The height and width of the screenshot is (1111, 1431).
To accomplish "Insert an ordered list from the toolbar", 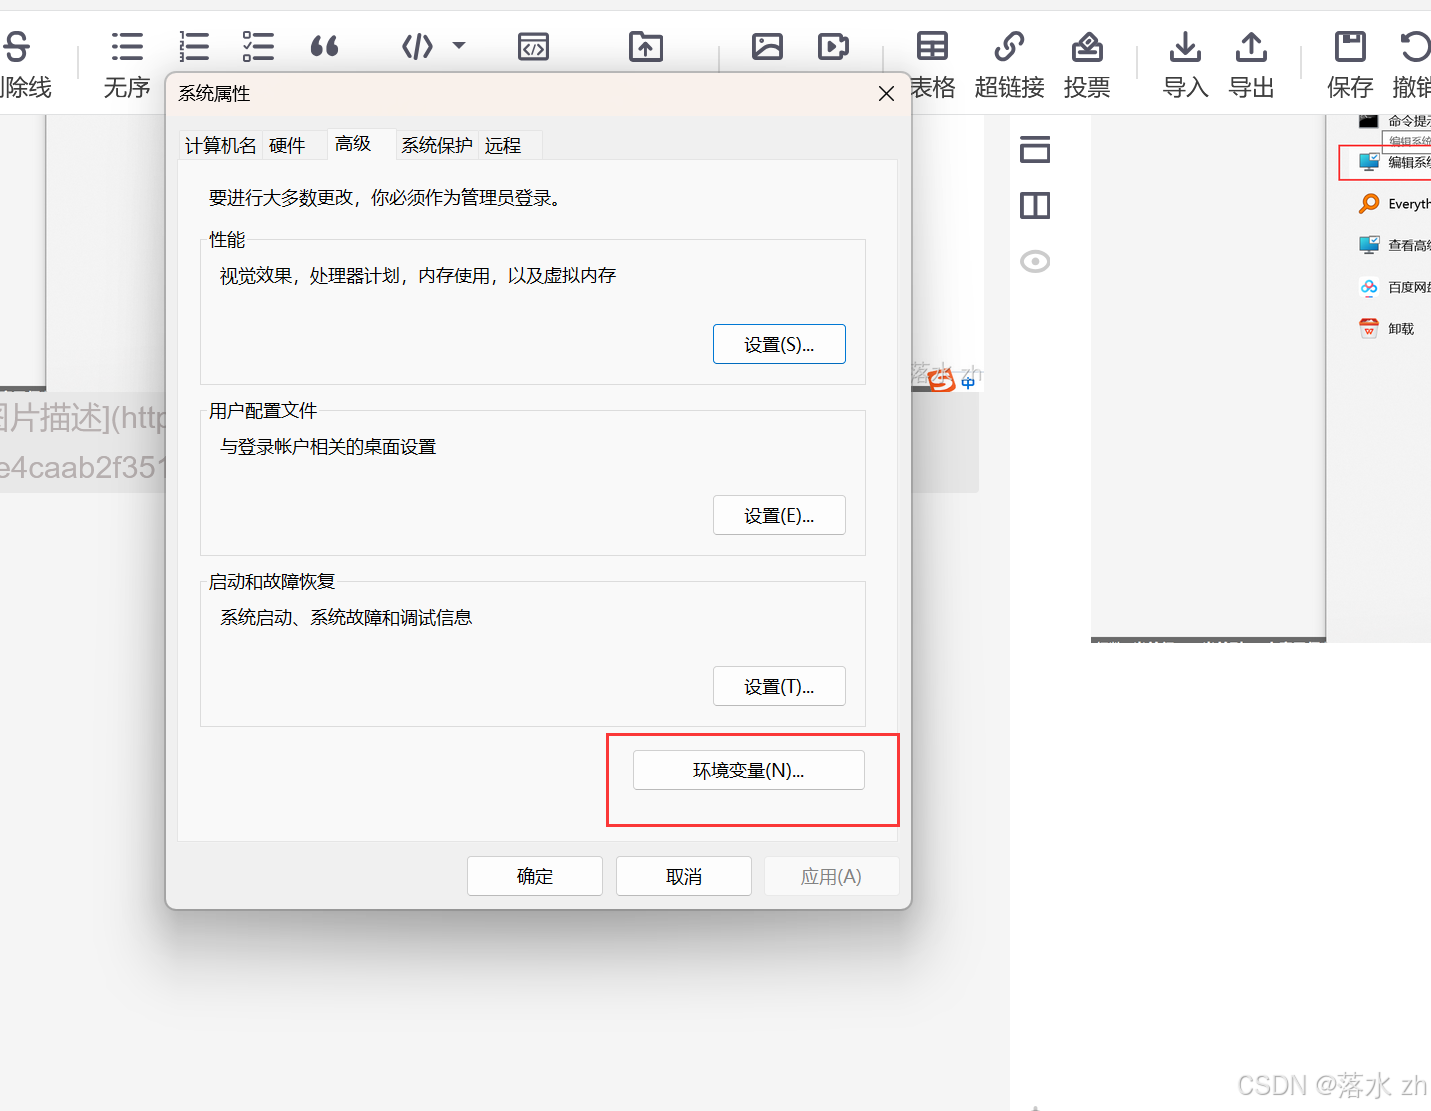I will tap(194, 46).
